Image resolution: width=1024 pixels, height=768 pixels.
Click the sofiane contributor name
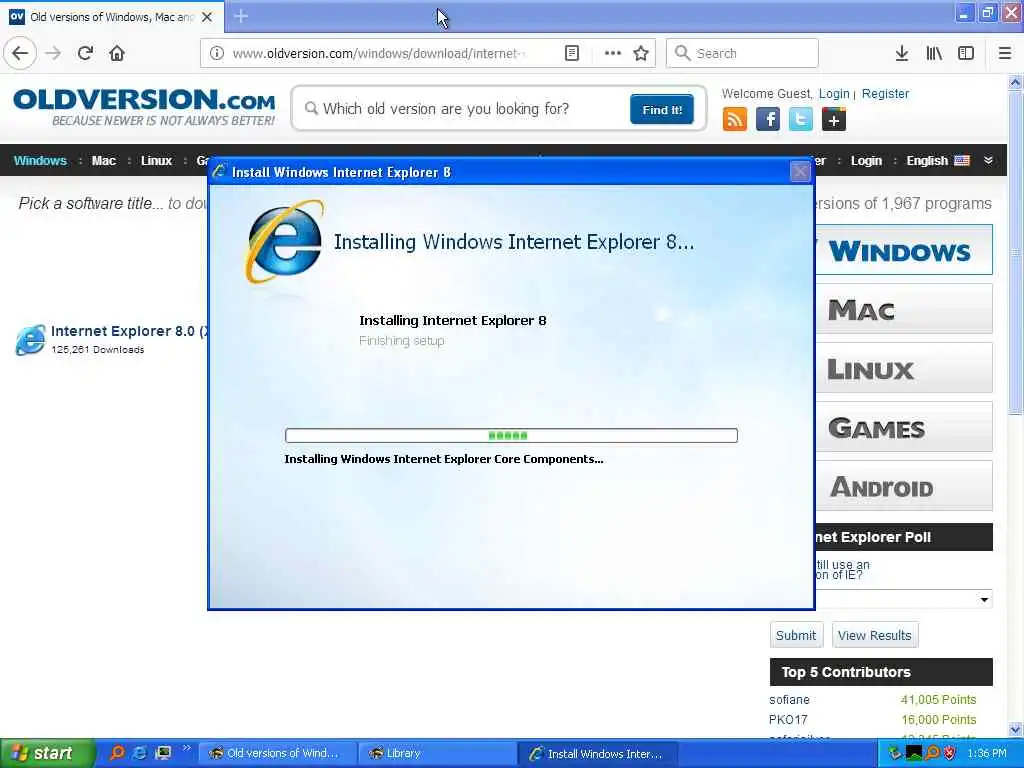789,699
